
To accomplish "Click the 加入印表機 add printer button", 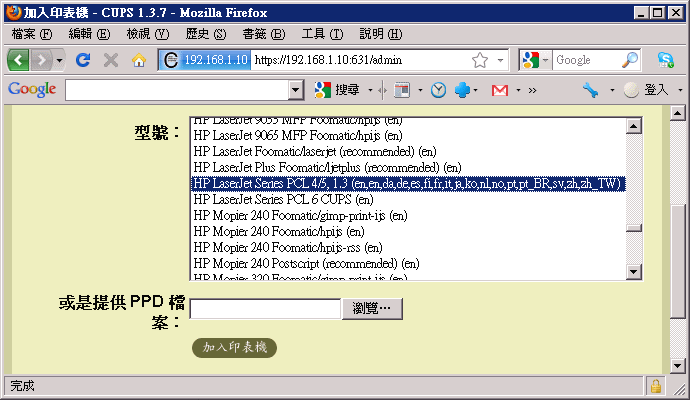I will pyautogui.click(x=235, y=348).
